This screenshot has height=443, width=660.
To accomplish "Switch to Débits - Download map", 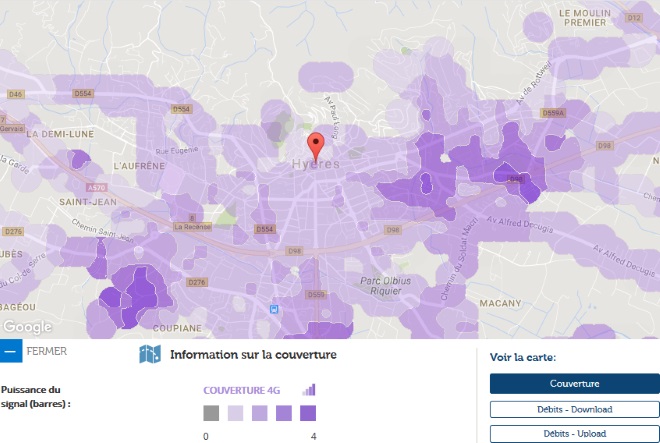I will point(575,409).
